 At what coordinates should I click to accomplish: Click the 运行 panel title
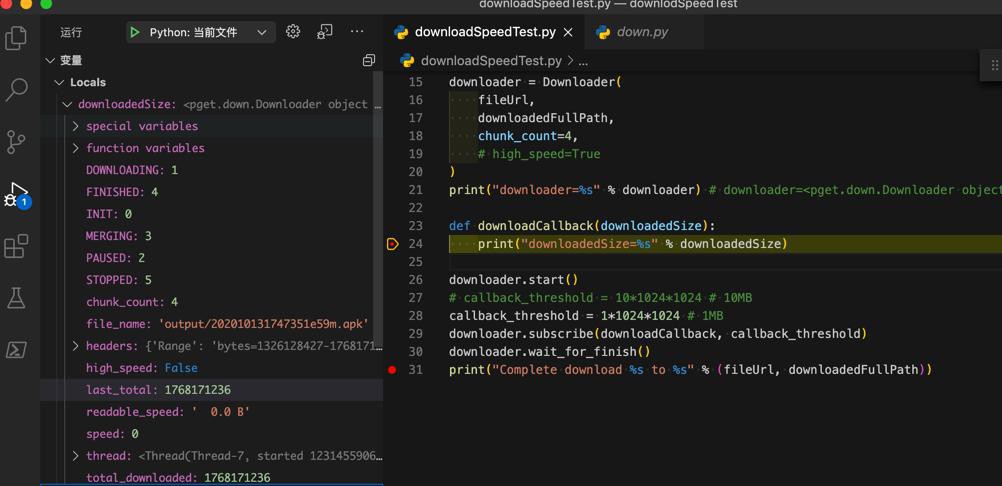pyautogui.click(x=71, y=32)
